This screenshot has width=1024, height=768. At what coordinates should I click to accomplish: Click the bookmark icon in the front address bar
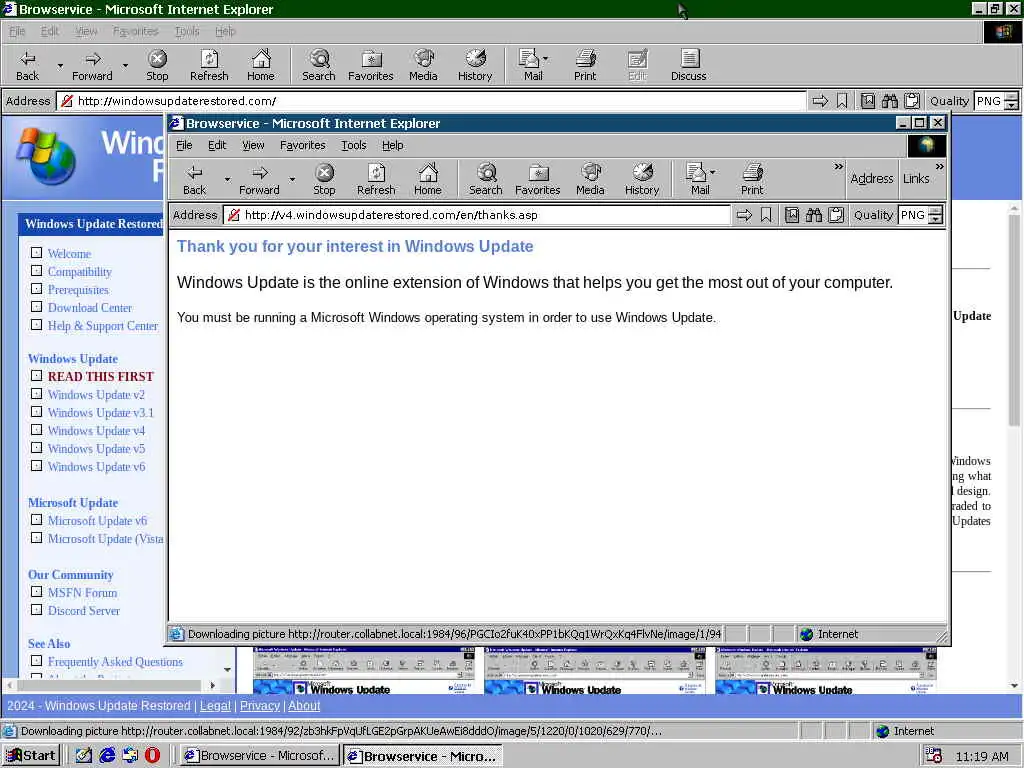click(x=766, y=215)
